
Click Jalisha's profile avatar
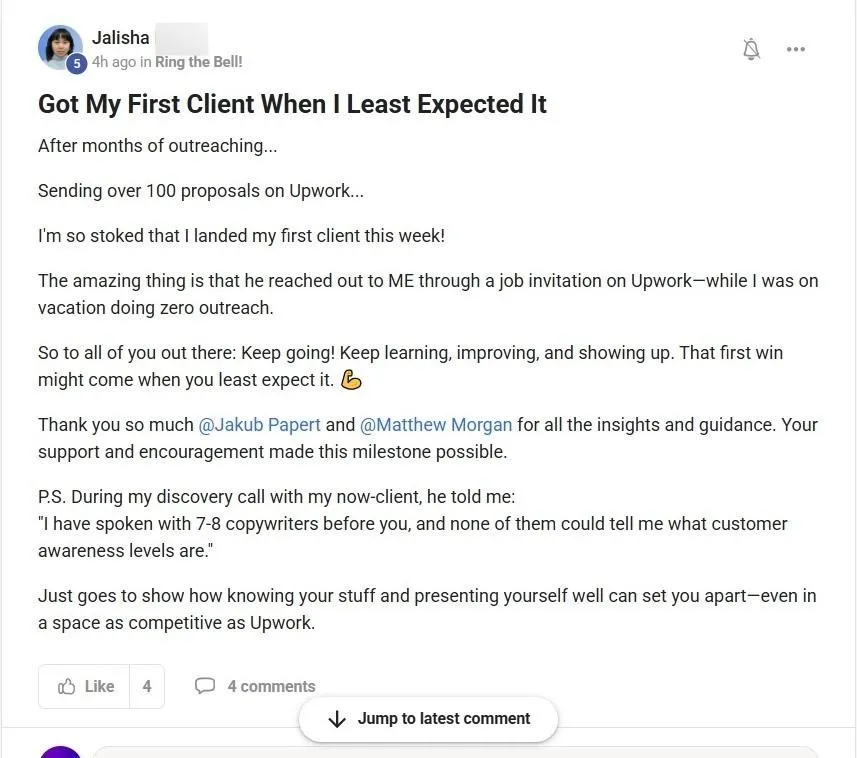[60, 47]
